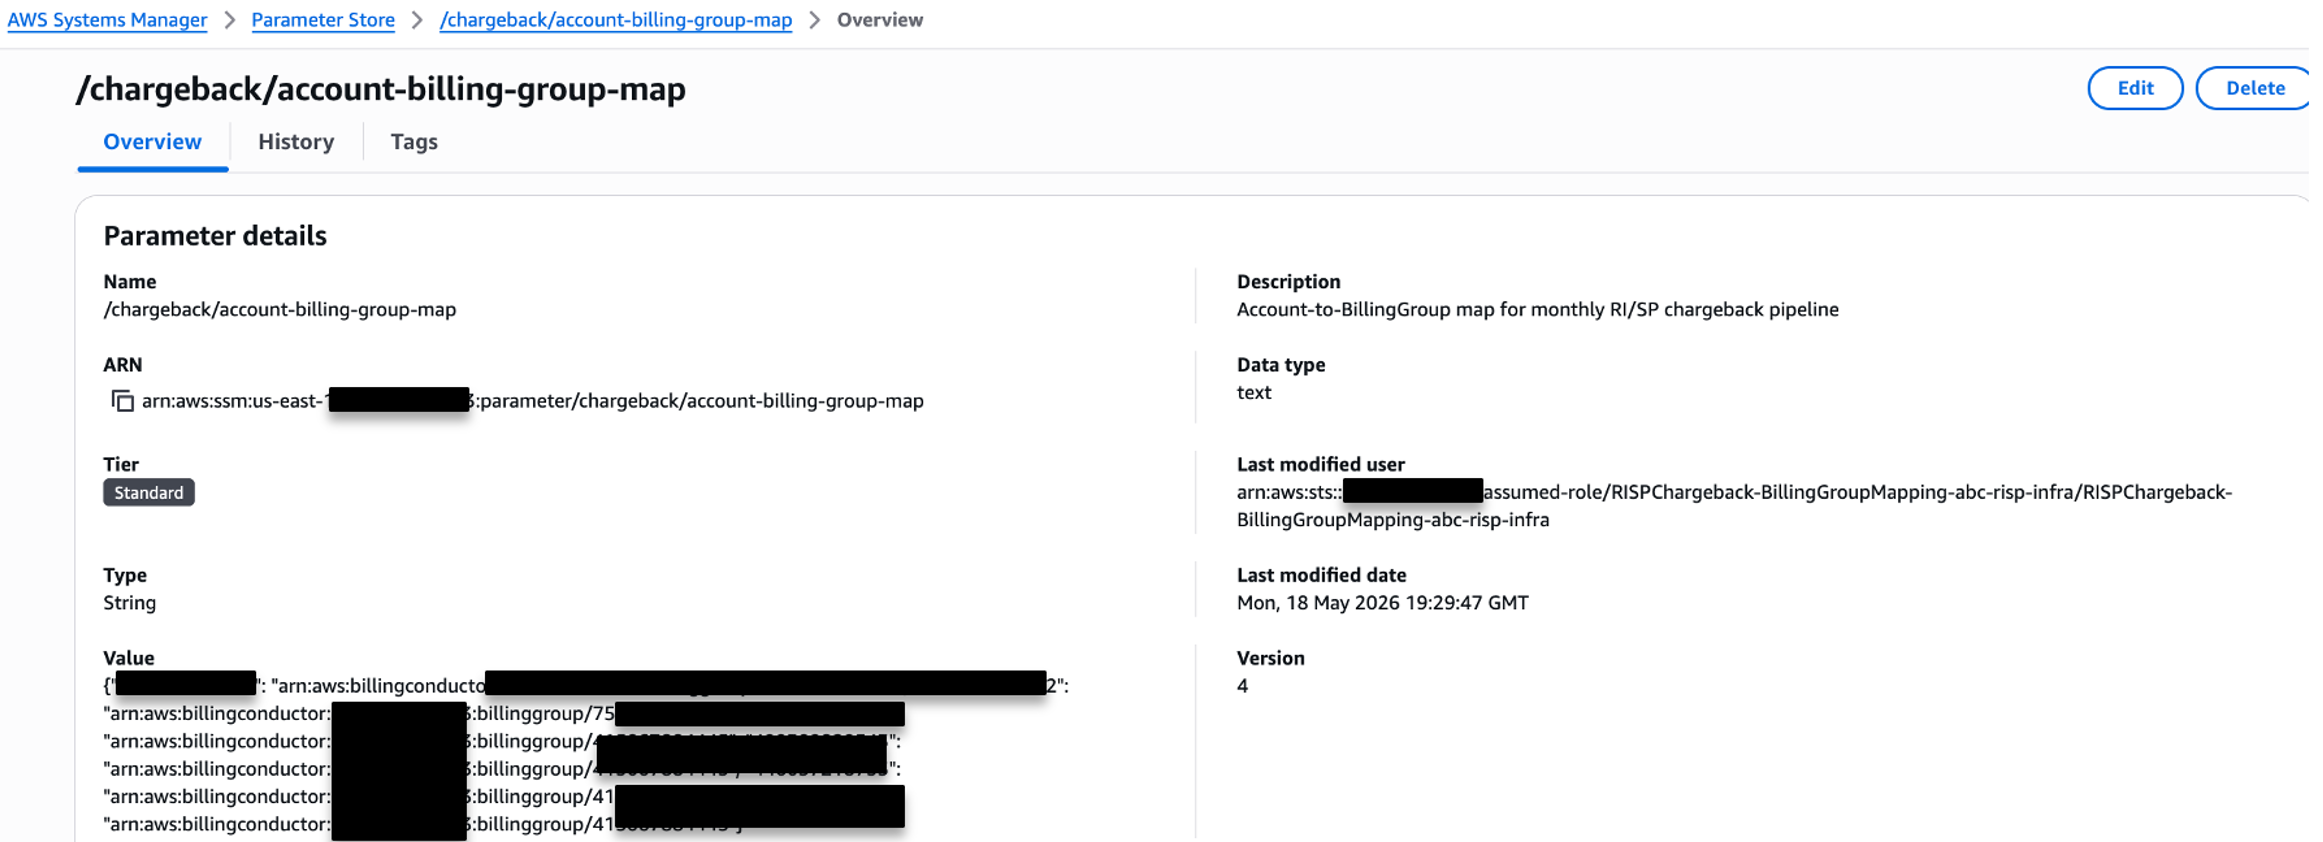This screenshot has height=842, width=2323.
Task: Click the Standard tier badge
Action: [149, 493]
